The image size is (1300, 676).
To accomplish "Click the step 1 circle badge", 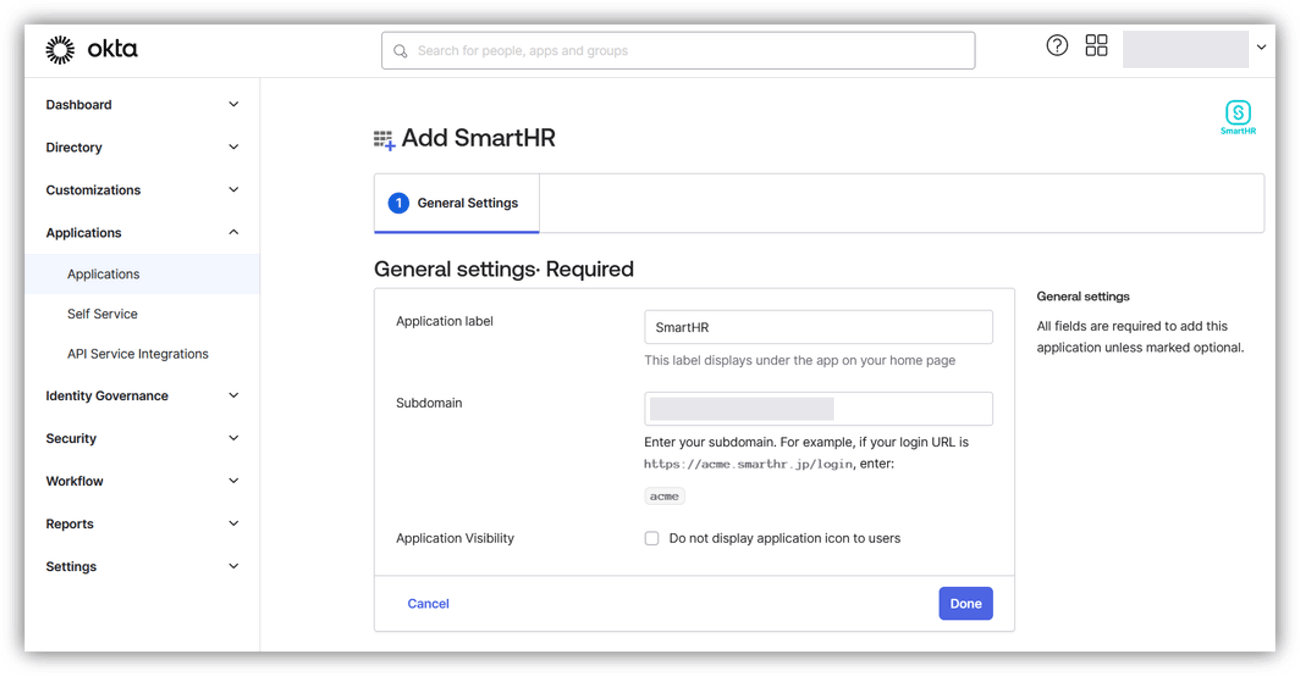I will pyautogui.click(x=398, y=203).
